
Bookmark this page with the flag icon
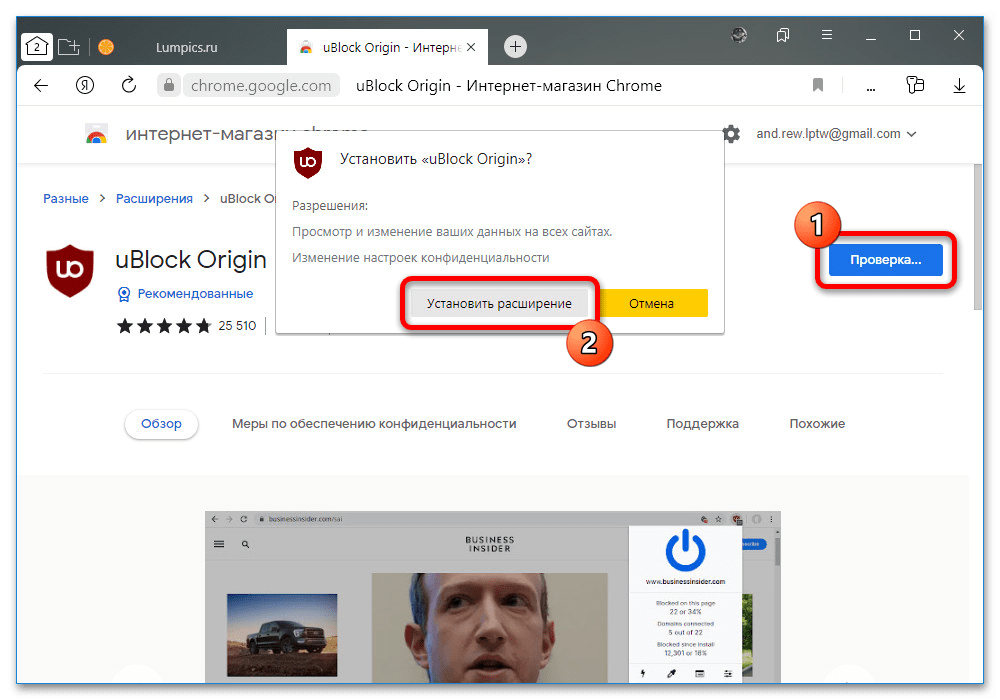click(x=818, y=85)
